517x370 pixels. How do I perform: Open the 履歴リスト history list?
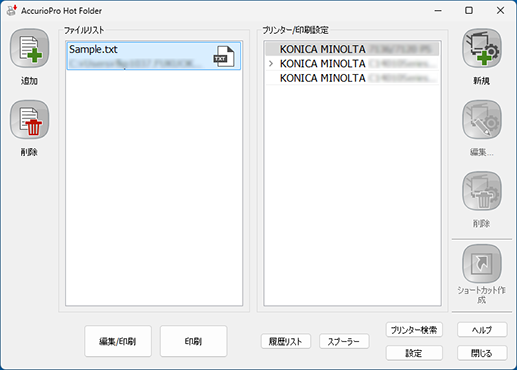pyautogui.click(x=286, y=341)
